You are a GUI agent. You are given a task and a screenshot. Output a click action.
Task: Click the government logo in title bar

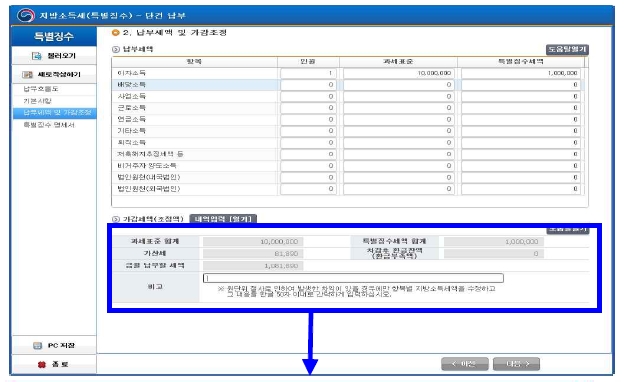click(x=26, y=16)
